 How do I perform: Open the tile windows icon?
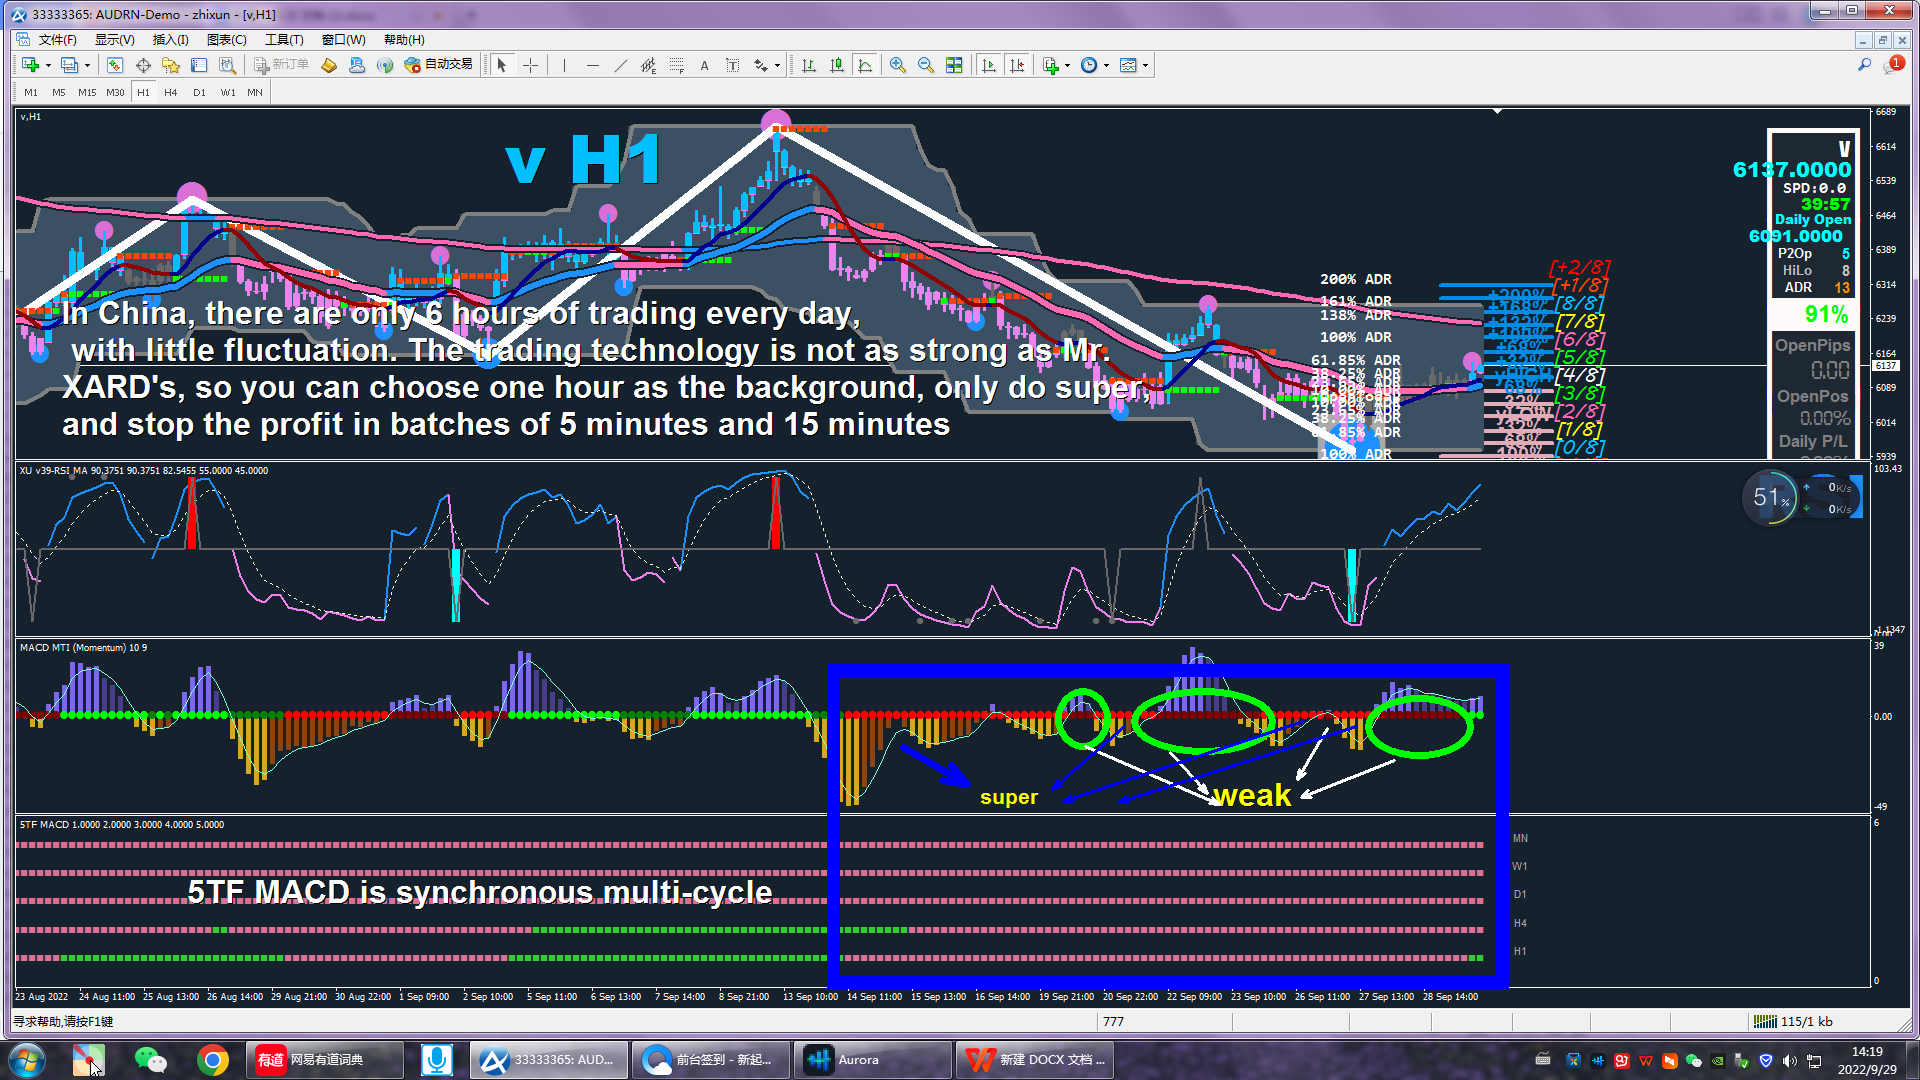(954, 65)
